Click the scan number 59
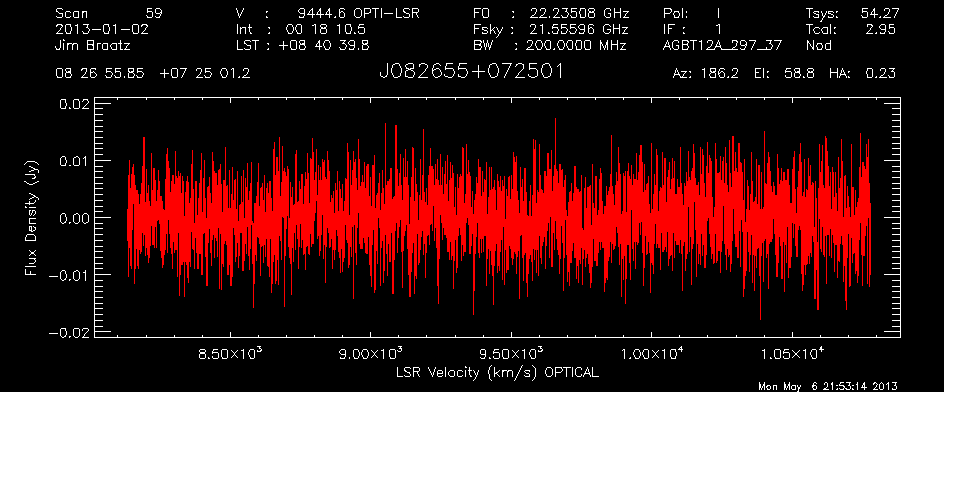Viewport: 962px width, 490px height. click(x=154, y=13)
